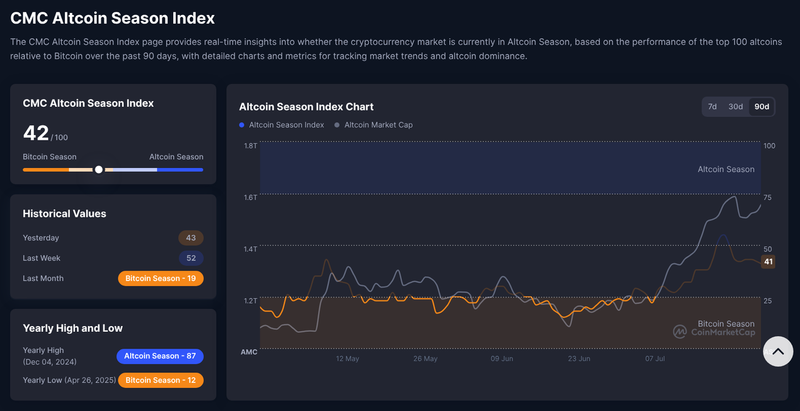Click the AMC axis label
Image resolution: width=800 pixels, height=411 pixels.
(x=249, y=352)
